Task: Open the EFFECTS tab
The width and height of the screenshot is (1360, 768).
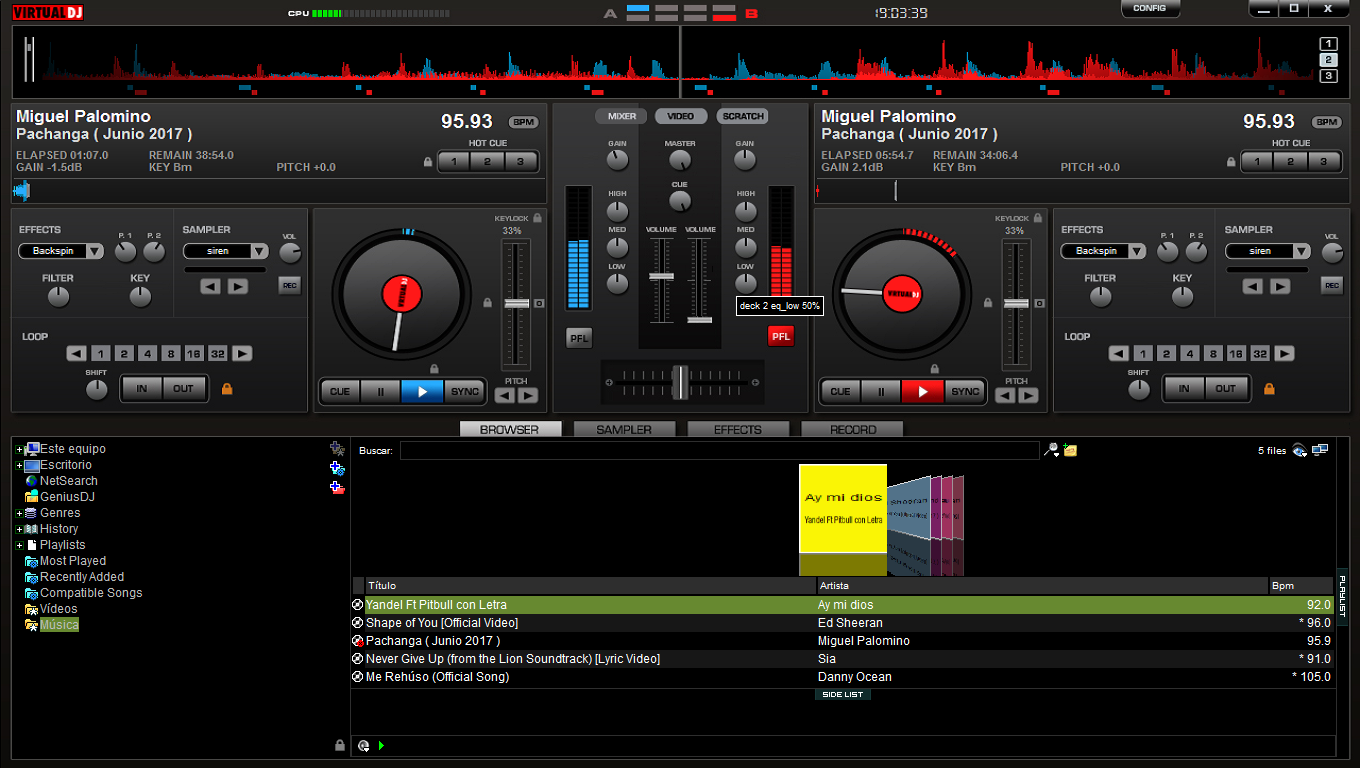Action: coord(738,429)
